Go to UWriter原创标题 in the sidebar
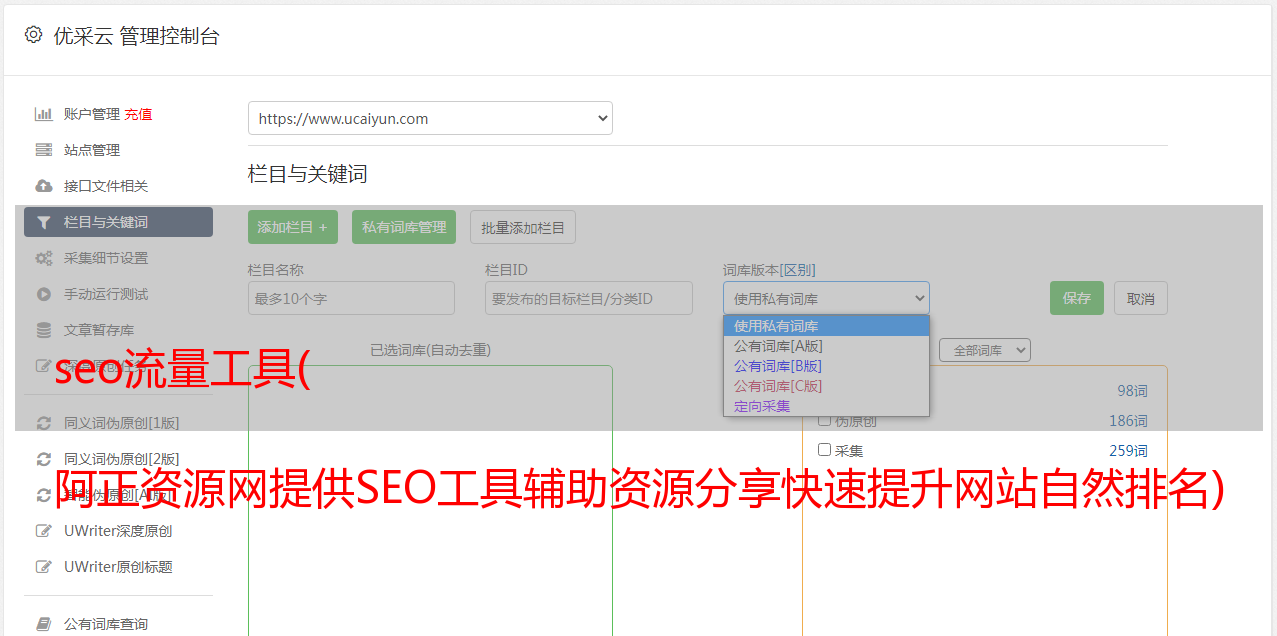This screenshot has width=1277, height=636. tap(118, 567)
